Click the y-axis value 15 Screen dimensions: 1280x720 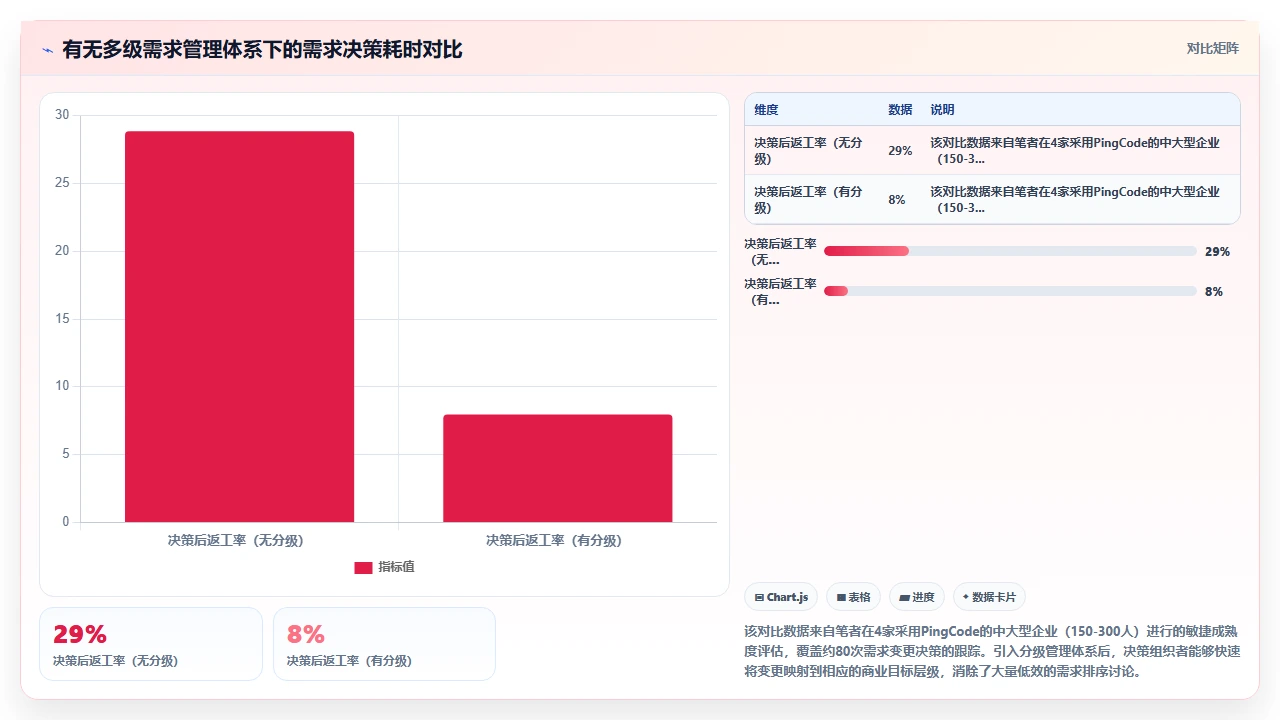click(62, 319)
